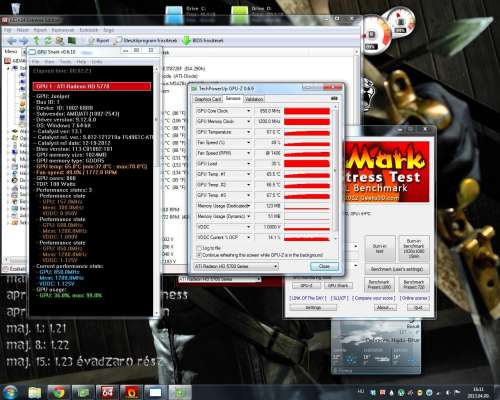Open Windows Start orb
The width and height of the screenshot is (500, 400).
pos(10,392)
